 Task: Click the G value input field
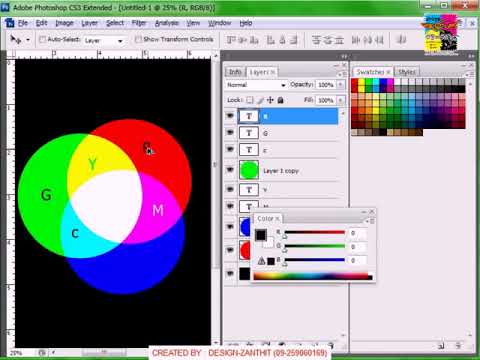tap(358, 246)
